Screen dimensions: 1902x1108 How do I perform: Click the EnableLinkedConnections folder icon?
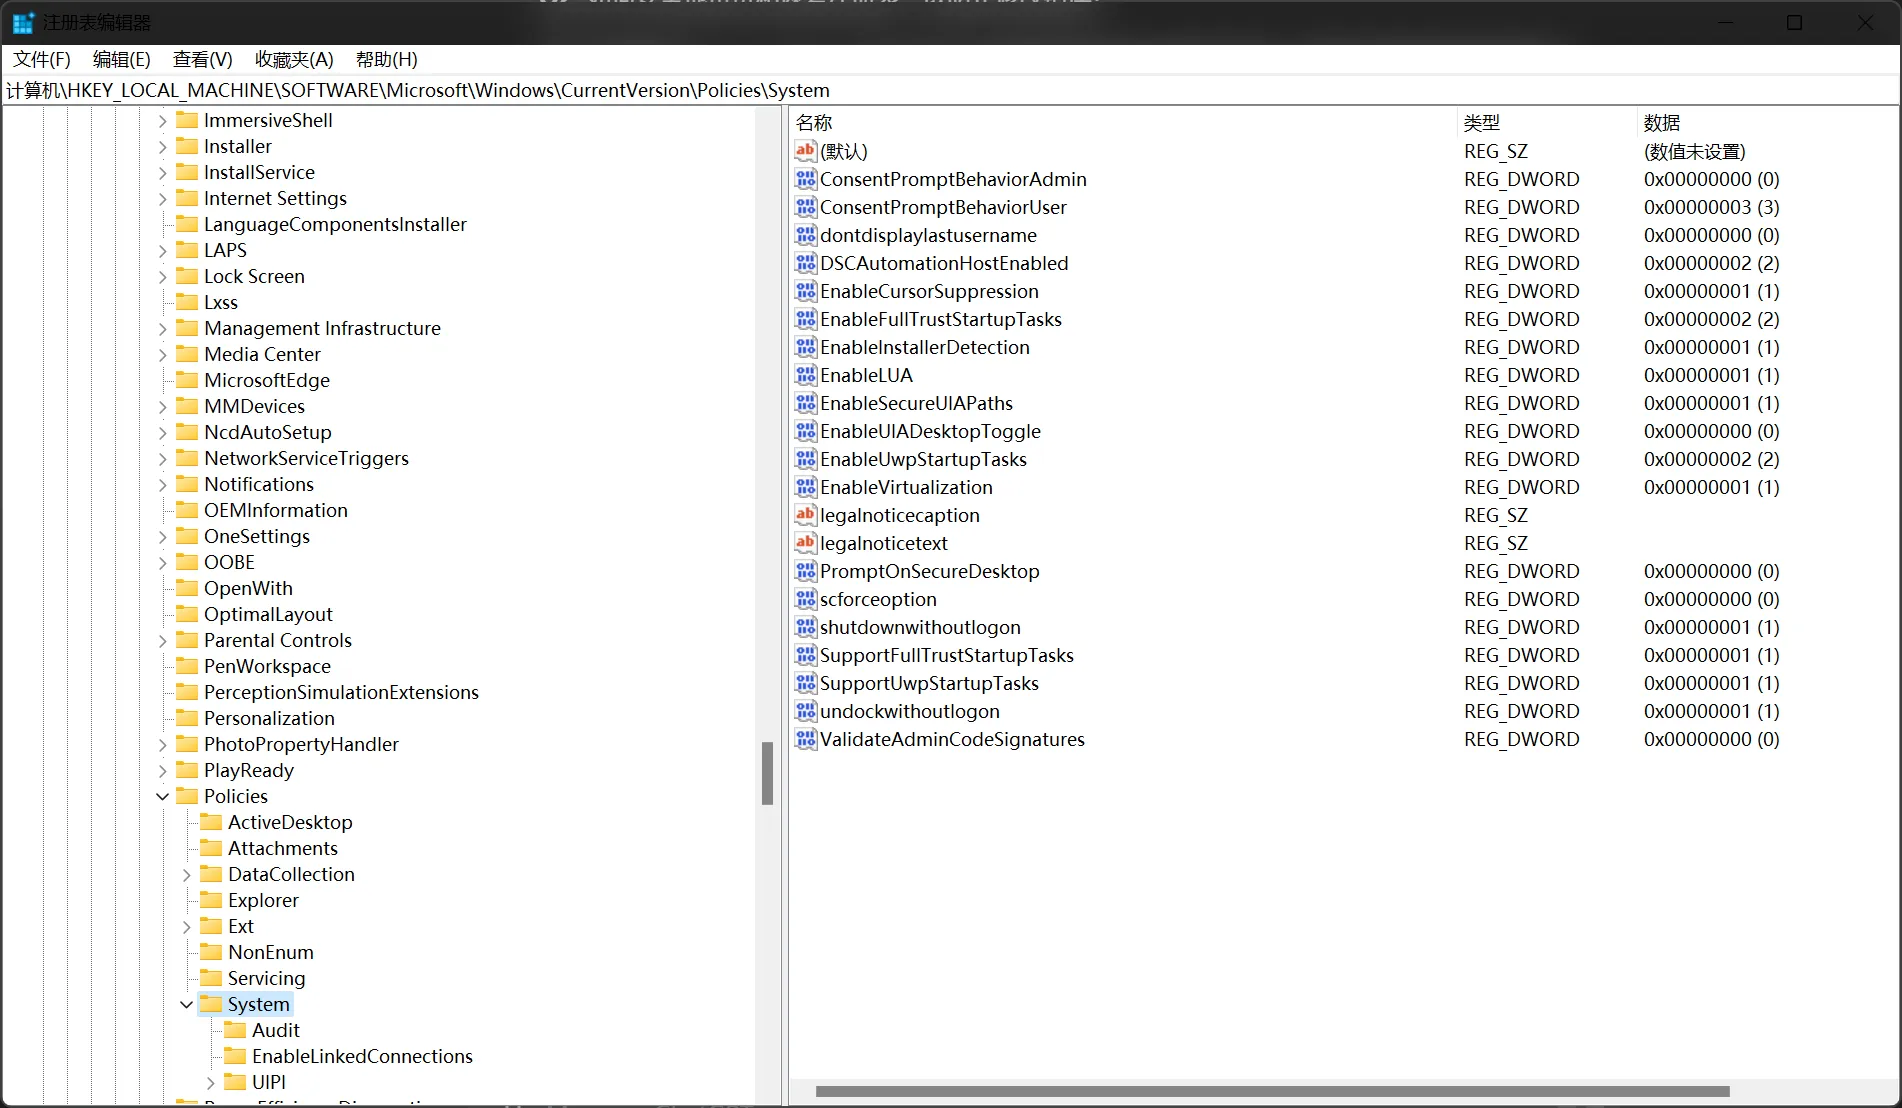tap(235, 1056)
